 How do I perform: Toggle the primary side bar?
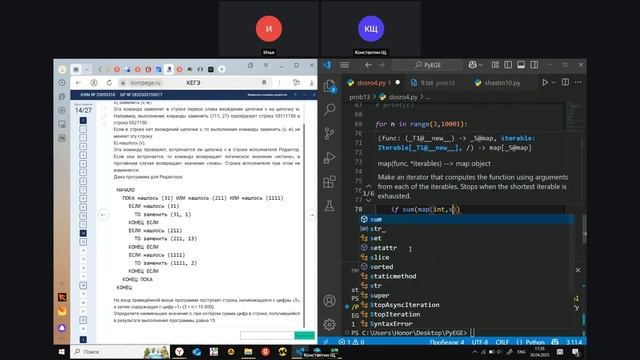508,65
